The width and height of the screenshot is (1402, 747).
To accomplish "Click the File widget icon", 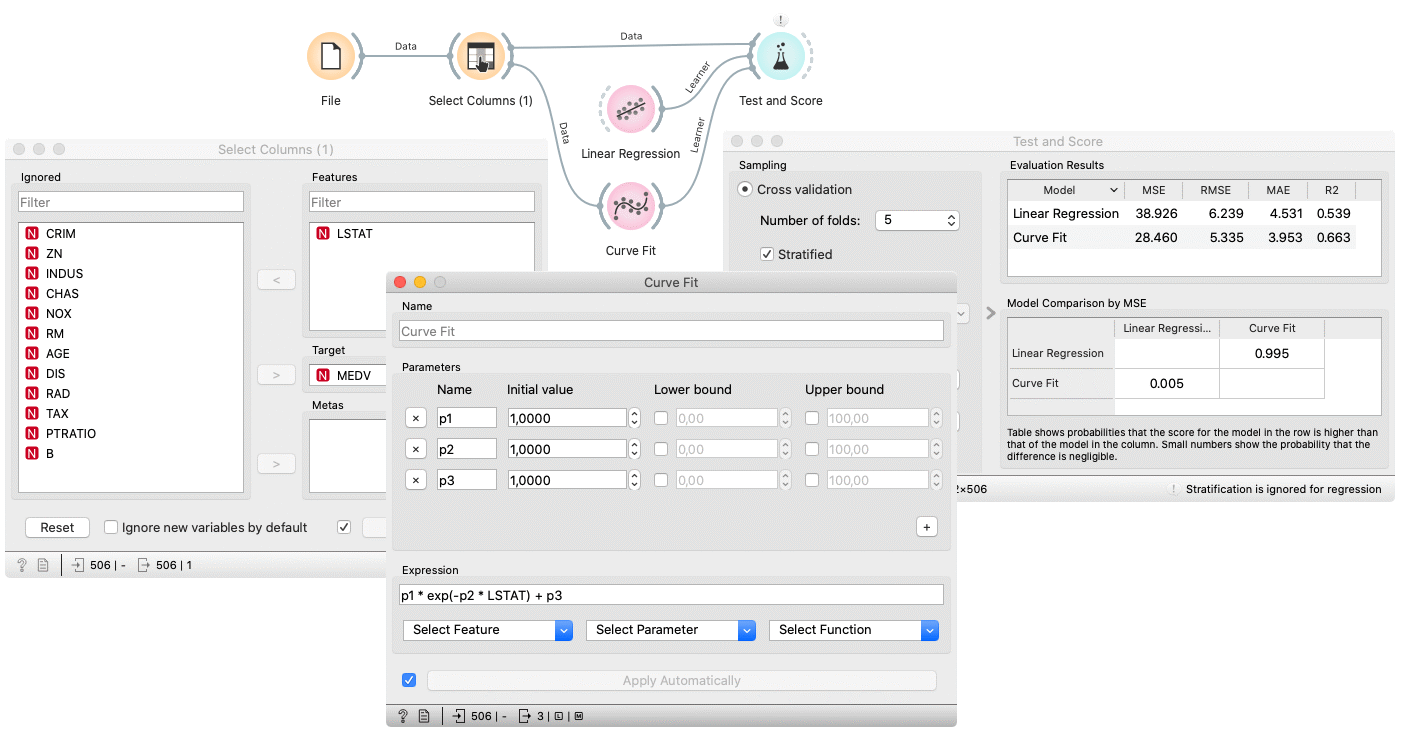I will pos(331,56).
